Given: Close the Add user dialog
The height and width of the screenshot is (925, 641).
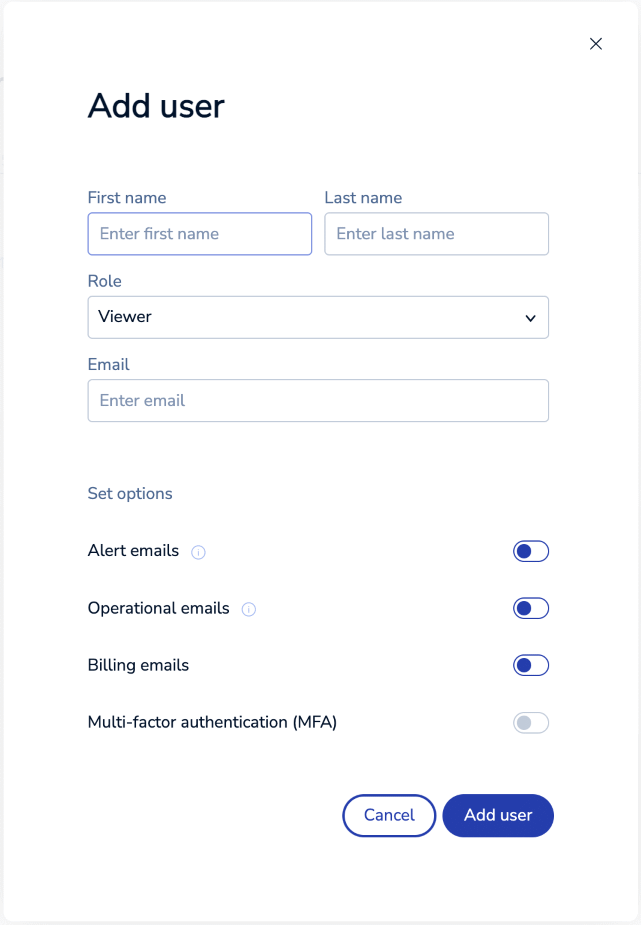Looking at the screenshot, I should pyautogui.click(x=596, y=44).
